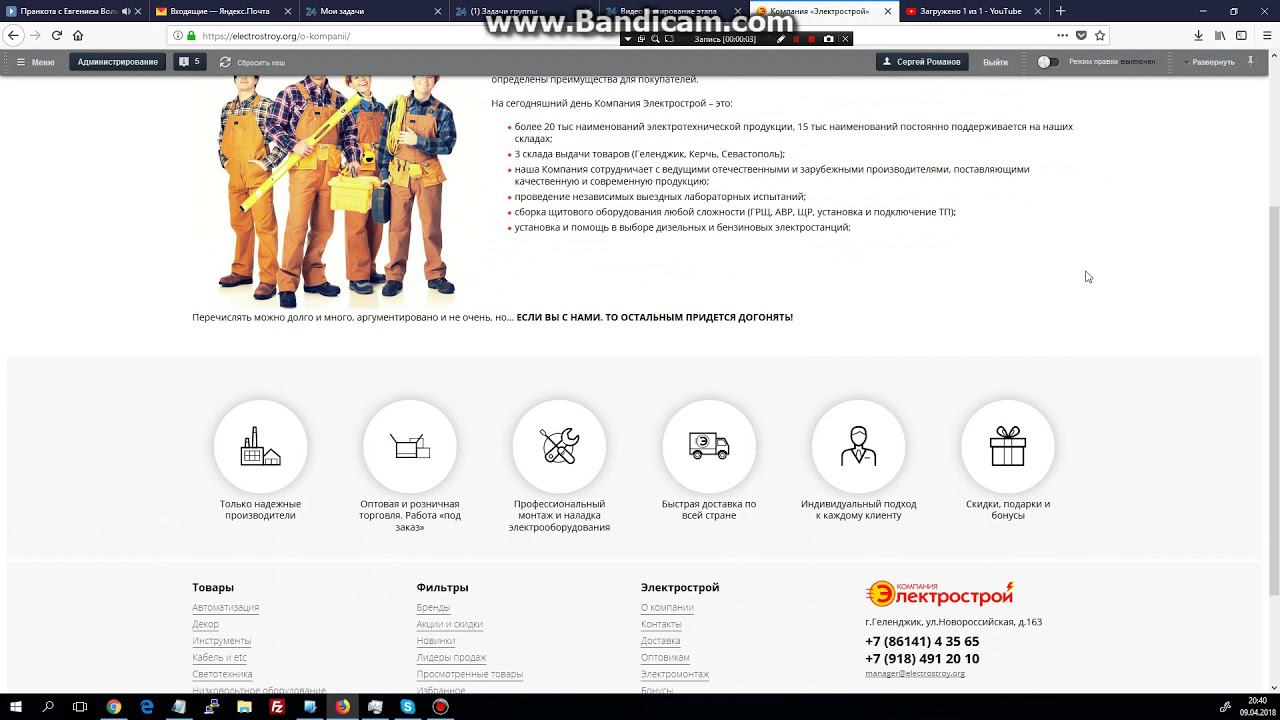Open the Бренды filter link

[433, 608]
